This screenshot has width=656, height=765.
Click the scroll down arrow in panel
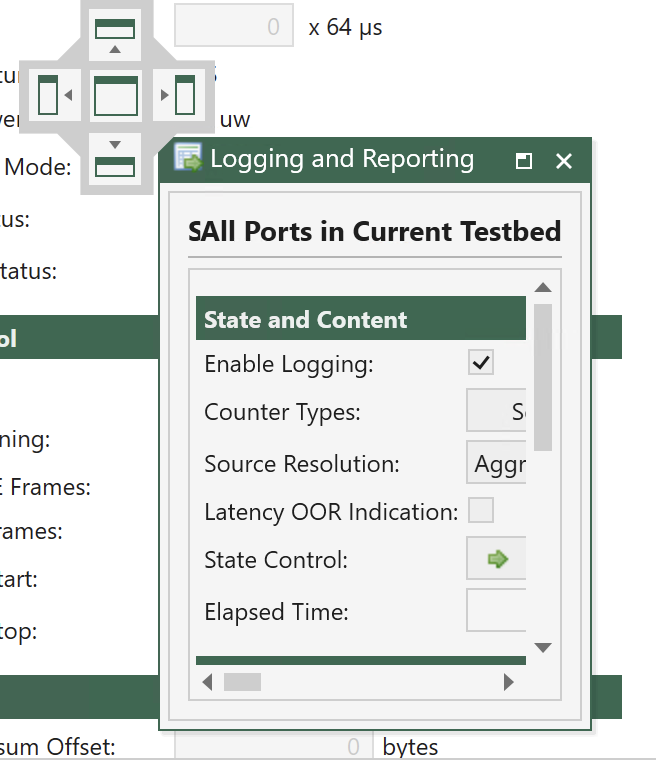[543, 647]
